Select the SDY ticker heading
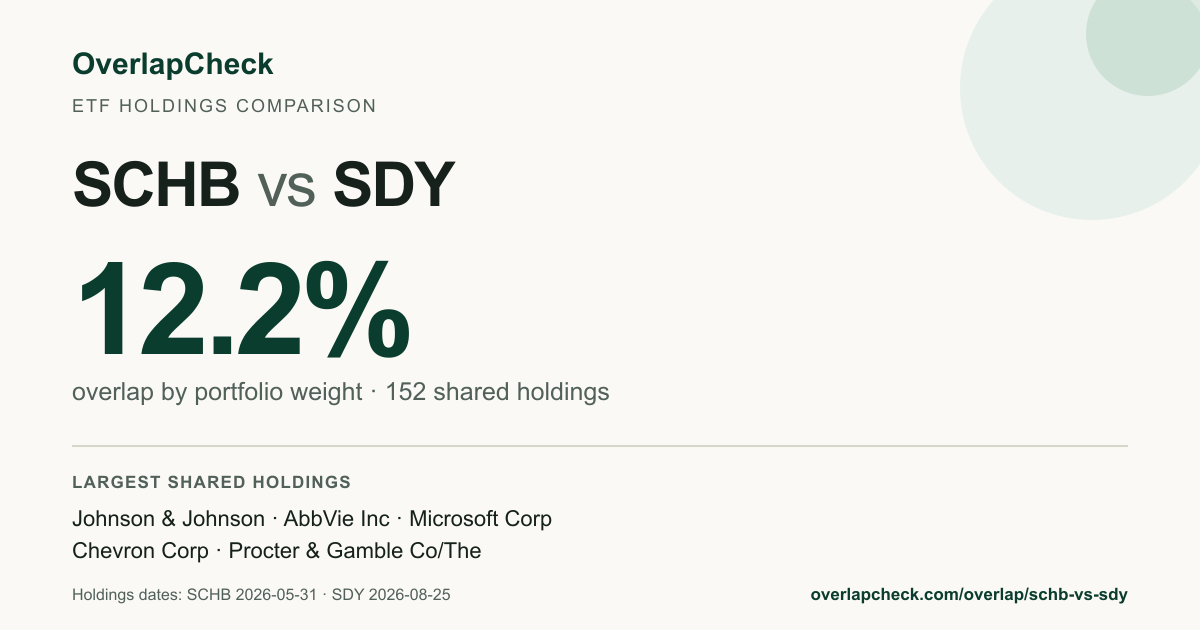1200x630 pixels. (x=394, y=183)
